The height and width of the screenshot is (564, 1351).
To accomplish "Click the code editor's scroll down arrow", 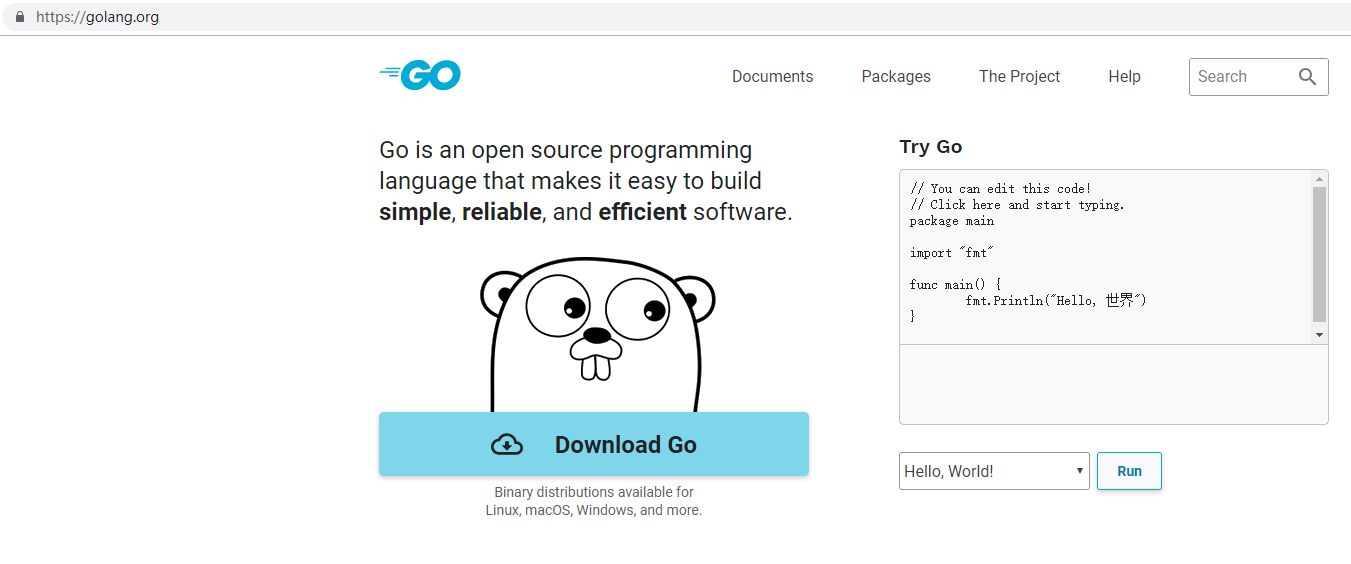I will 1319,335.
